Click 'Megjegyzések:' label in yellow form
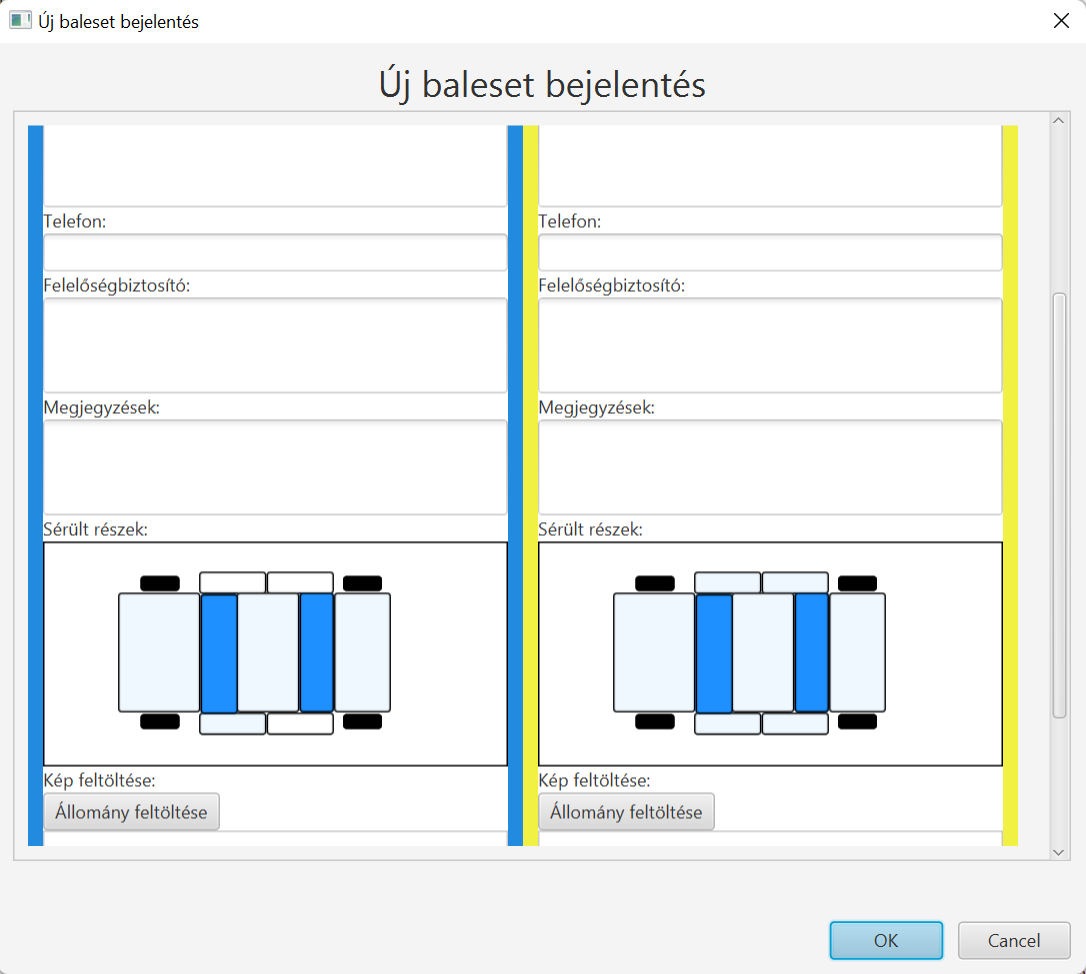 click(596, 407)
